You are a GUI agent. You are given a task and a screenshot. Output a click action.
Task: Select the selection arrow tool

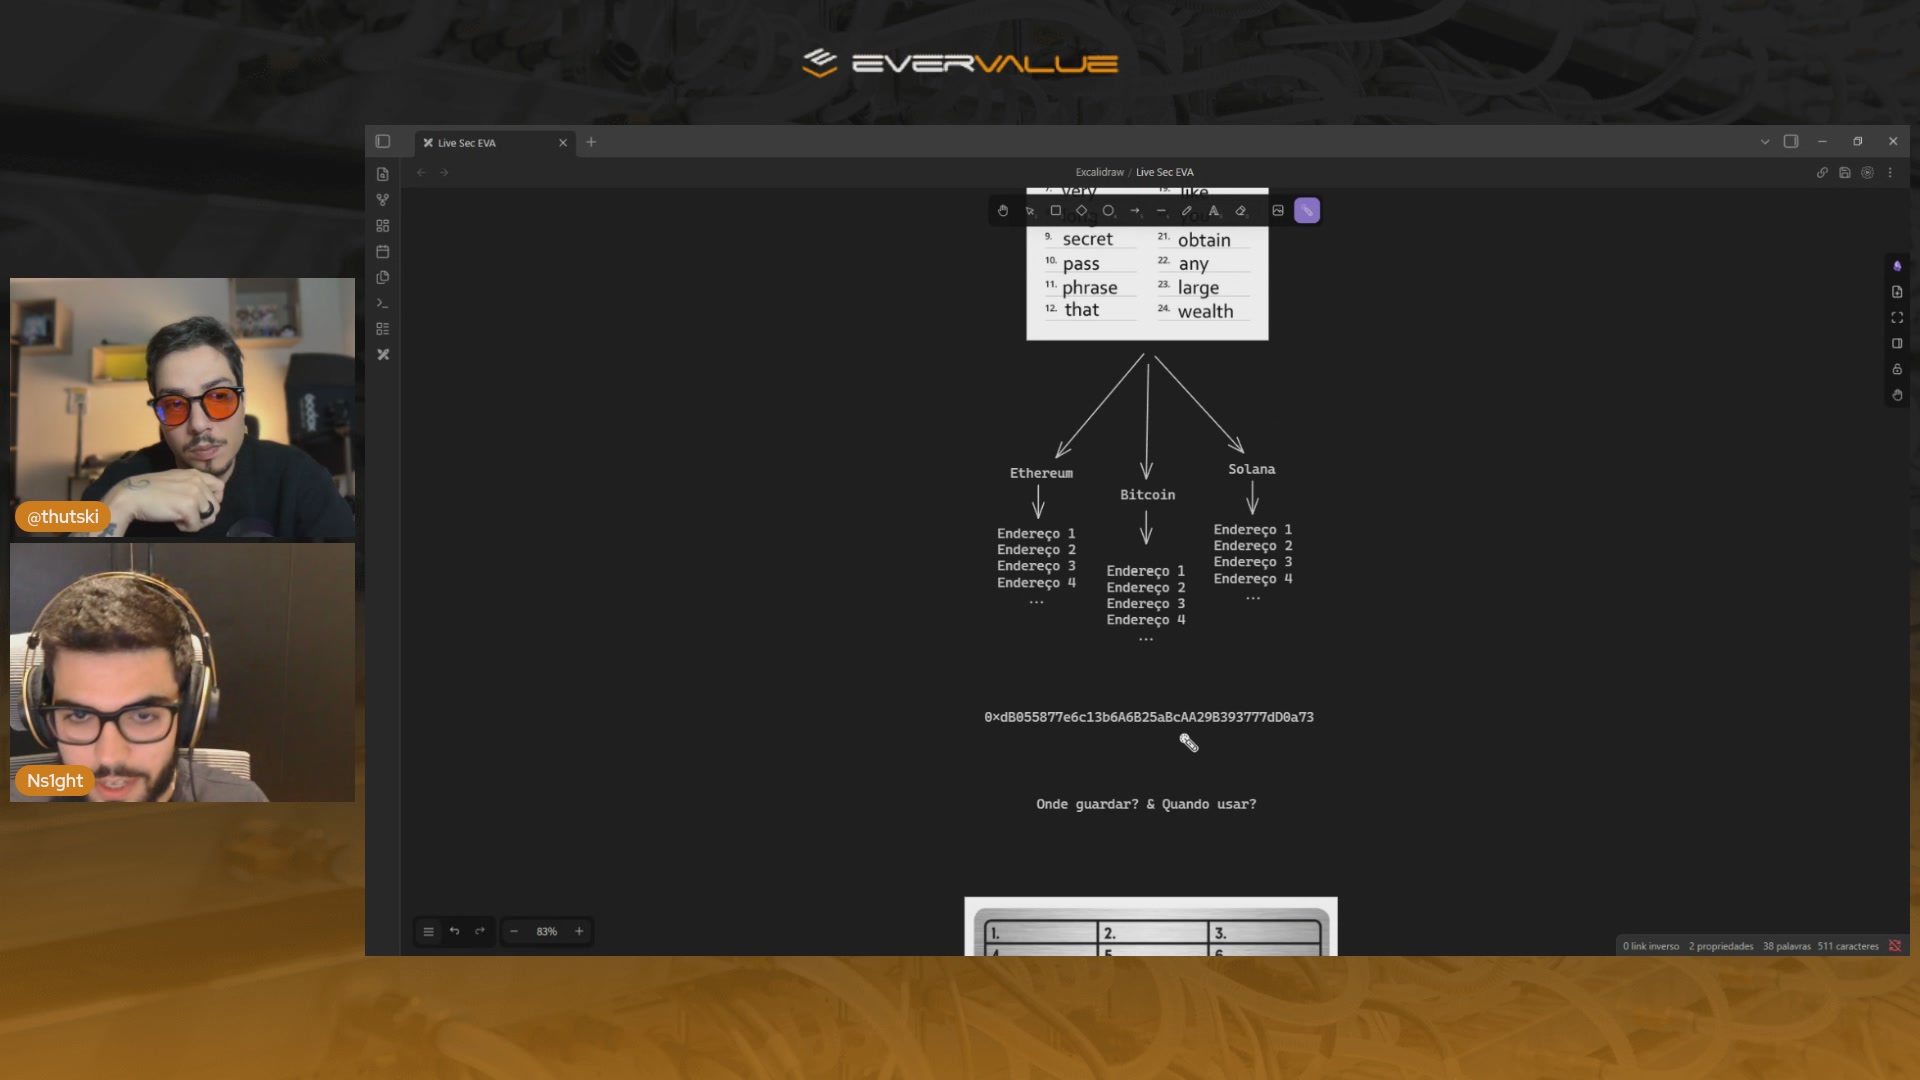point(1030,211)
